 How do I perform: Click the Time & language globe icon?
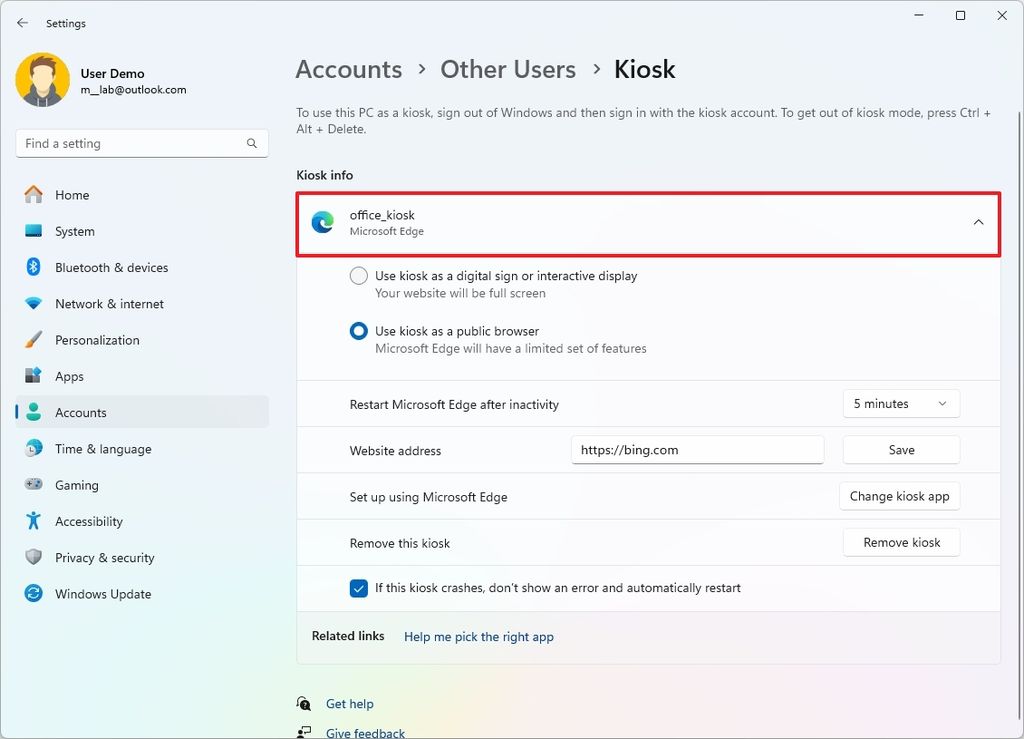pyautogui.click(x=33, y=448)
